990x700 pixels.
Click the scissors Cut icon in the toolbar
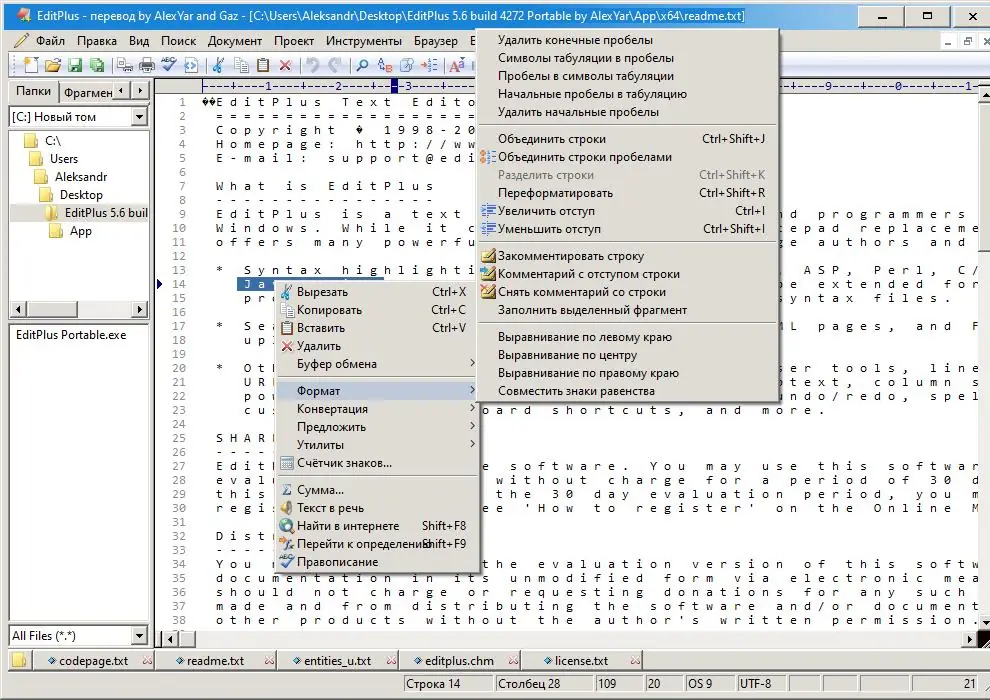(x=218, y=64)
